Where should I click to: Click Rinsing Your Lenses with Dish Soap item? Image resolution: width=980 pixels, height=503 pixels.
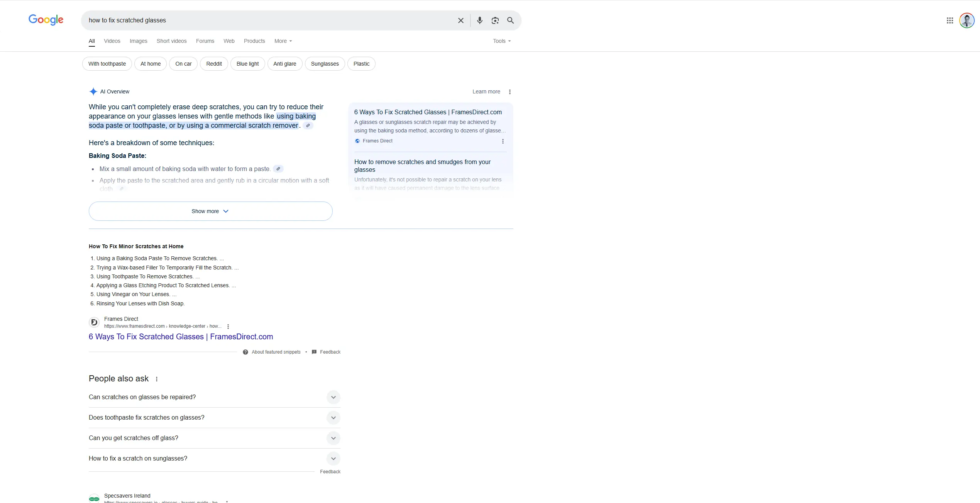(x=141, y=303)
